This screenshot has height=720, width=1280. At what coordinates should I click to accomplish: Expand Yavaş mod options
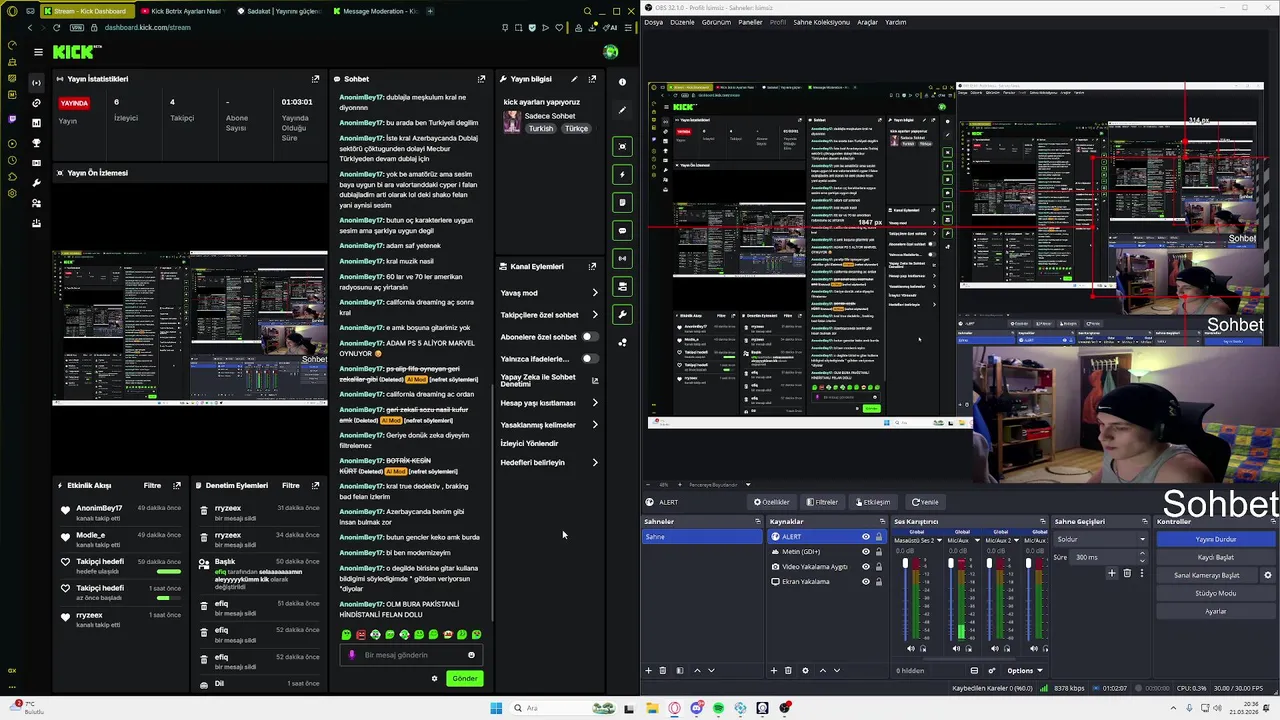tap(595, 293)
